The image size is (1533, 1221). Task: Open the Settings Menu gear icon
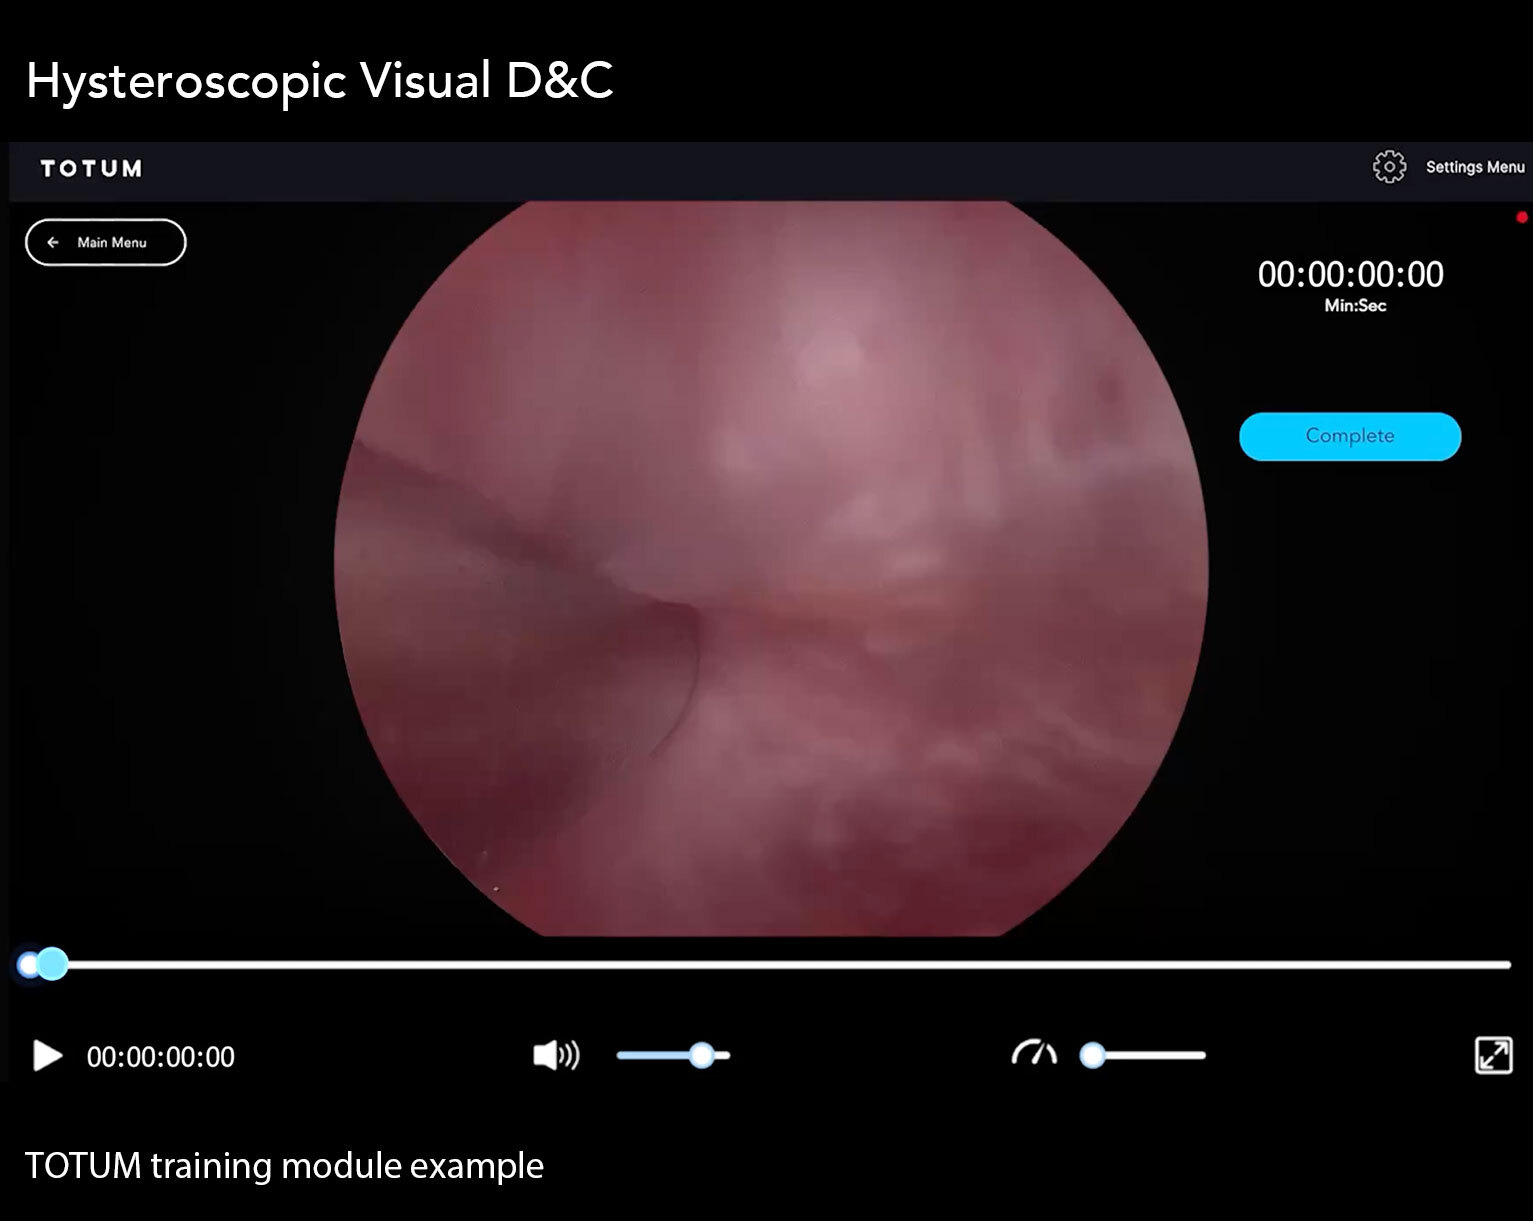point(1389,167)
